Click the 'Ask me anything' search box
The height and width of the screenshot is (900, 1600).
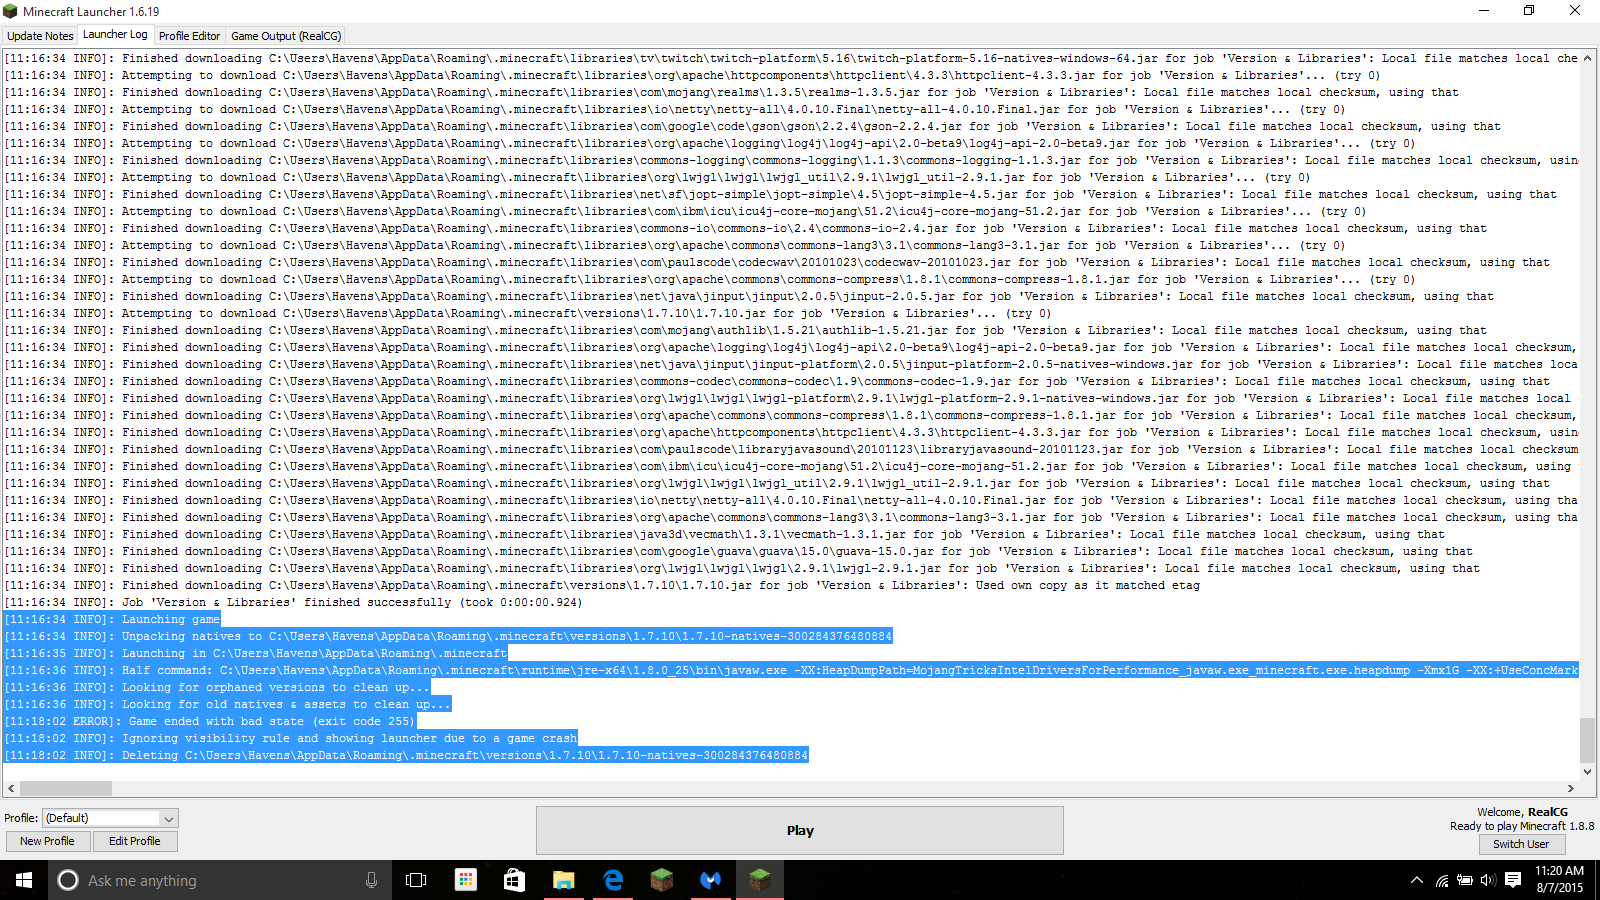click(x=218, y=880)
